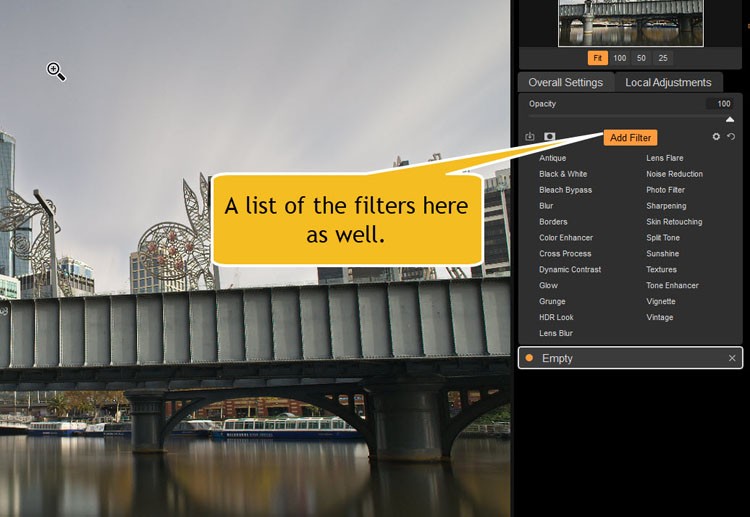
Task: Choose the Split Tone filter
Action: 662,238
